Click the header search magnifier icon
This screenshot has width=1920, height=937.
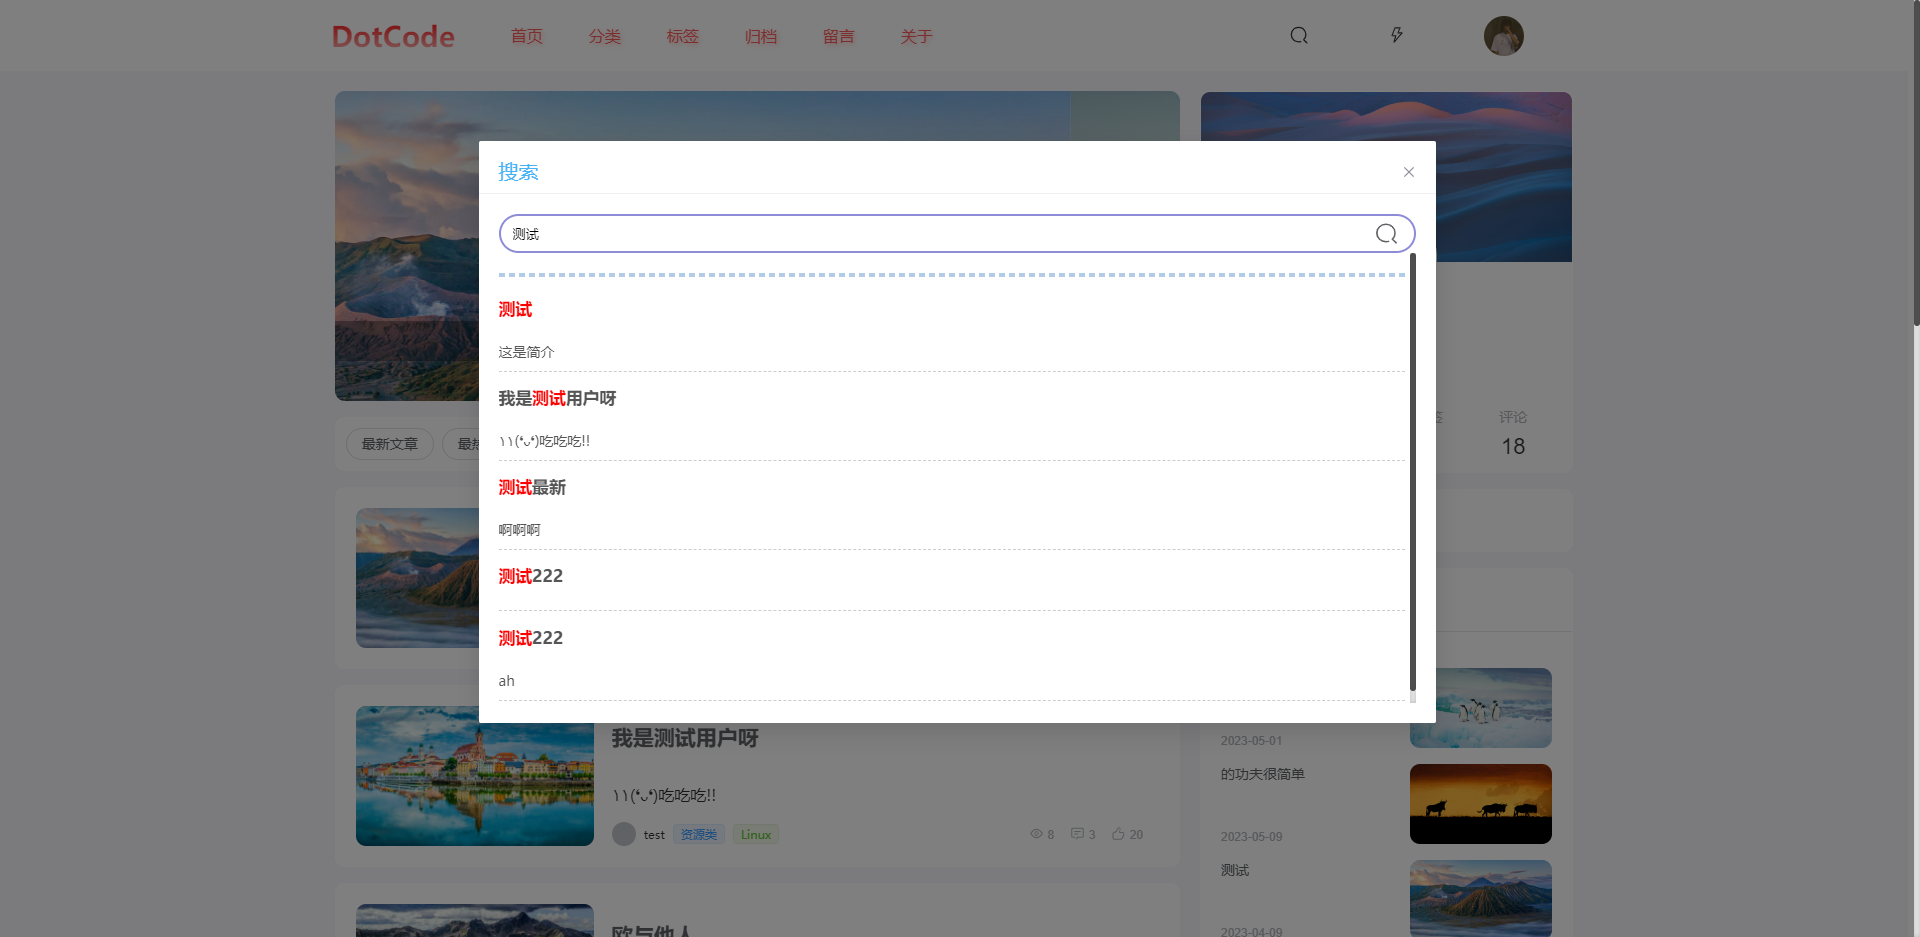pyautogui.click(x=1299, y=36)
